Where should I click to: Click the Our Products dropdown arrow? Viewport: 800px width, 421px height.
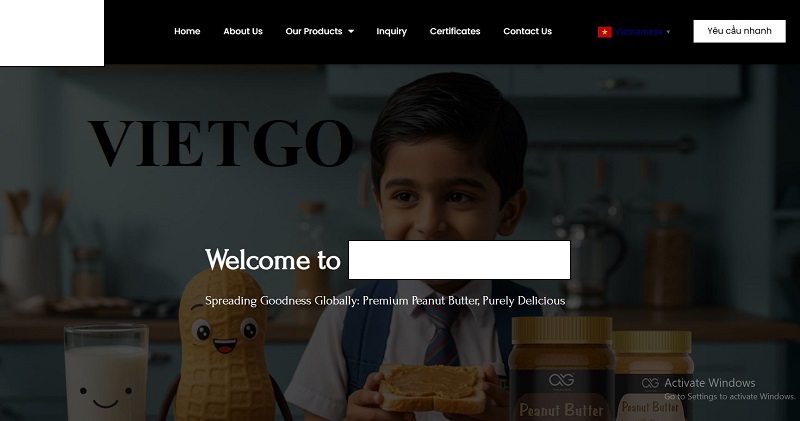click(351, 32)
